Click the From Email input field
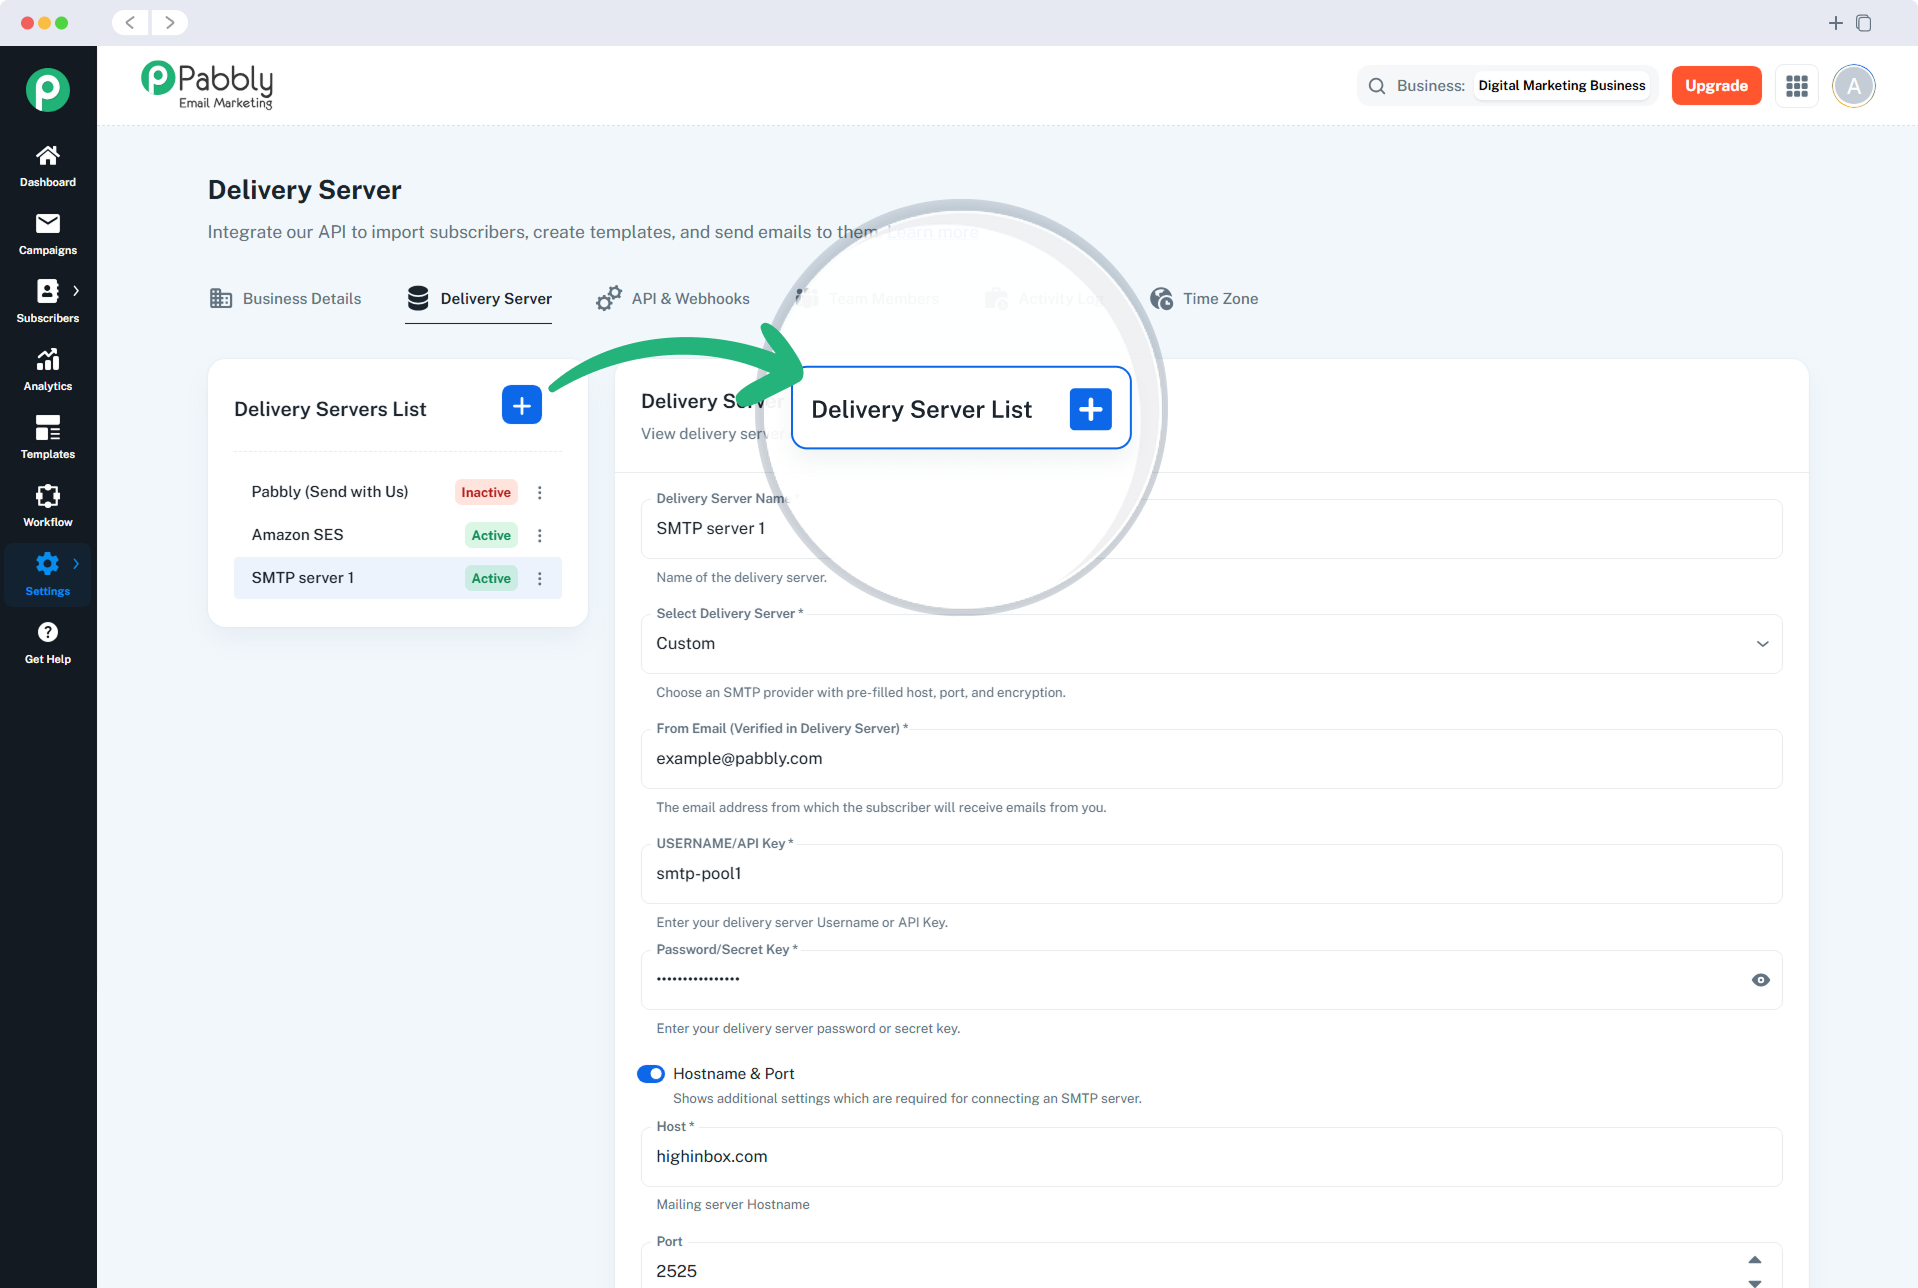The width and height of the screenshot is (1918, 1288). (x=1211, y=759)
